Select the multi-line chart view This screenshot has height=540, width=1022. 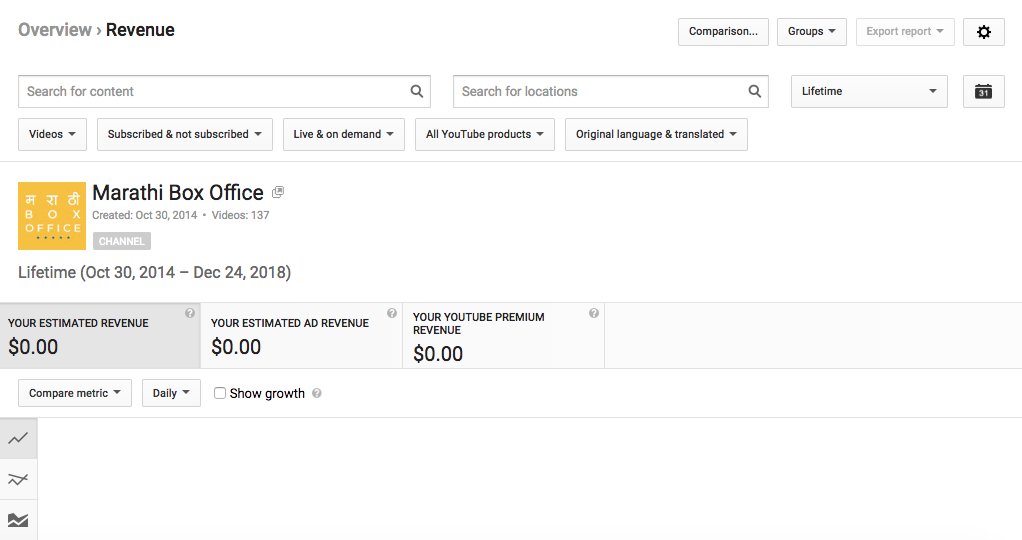click(x=18, y=479)
